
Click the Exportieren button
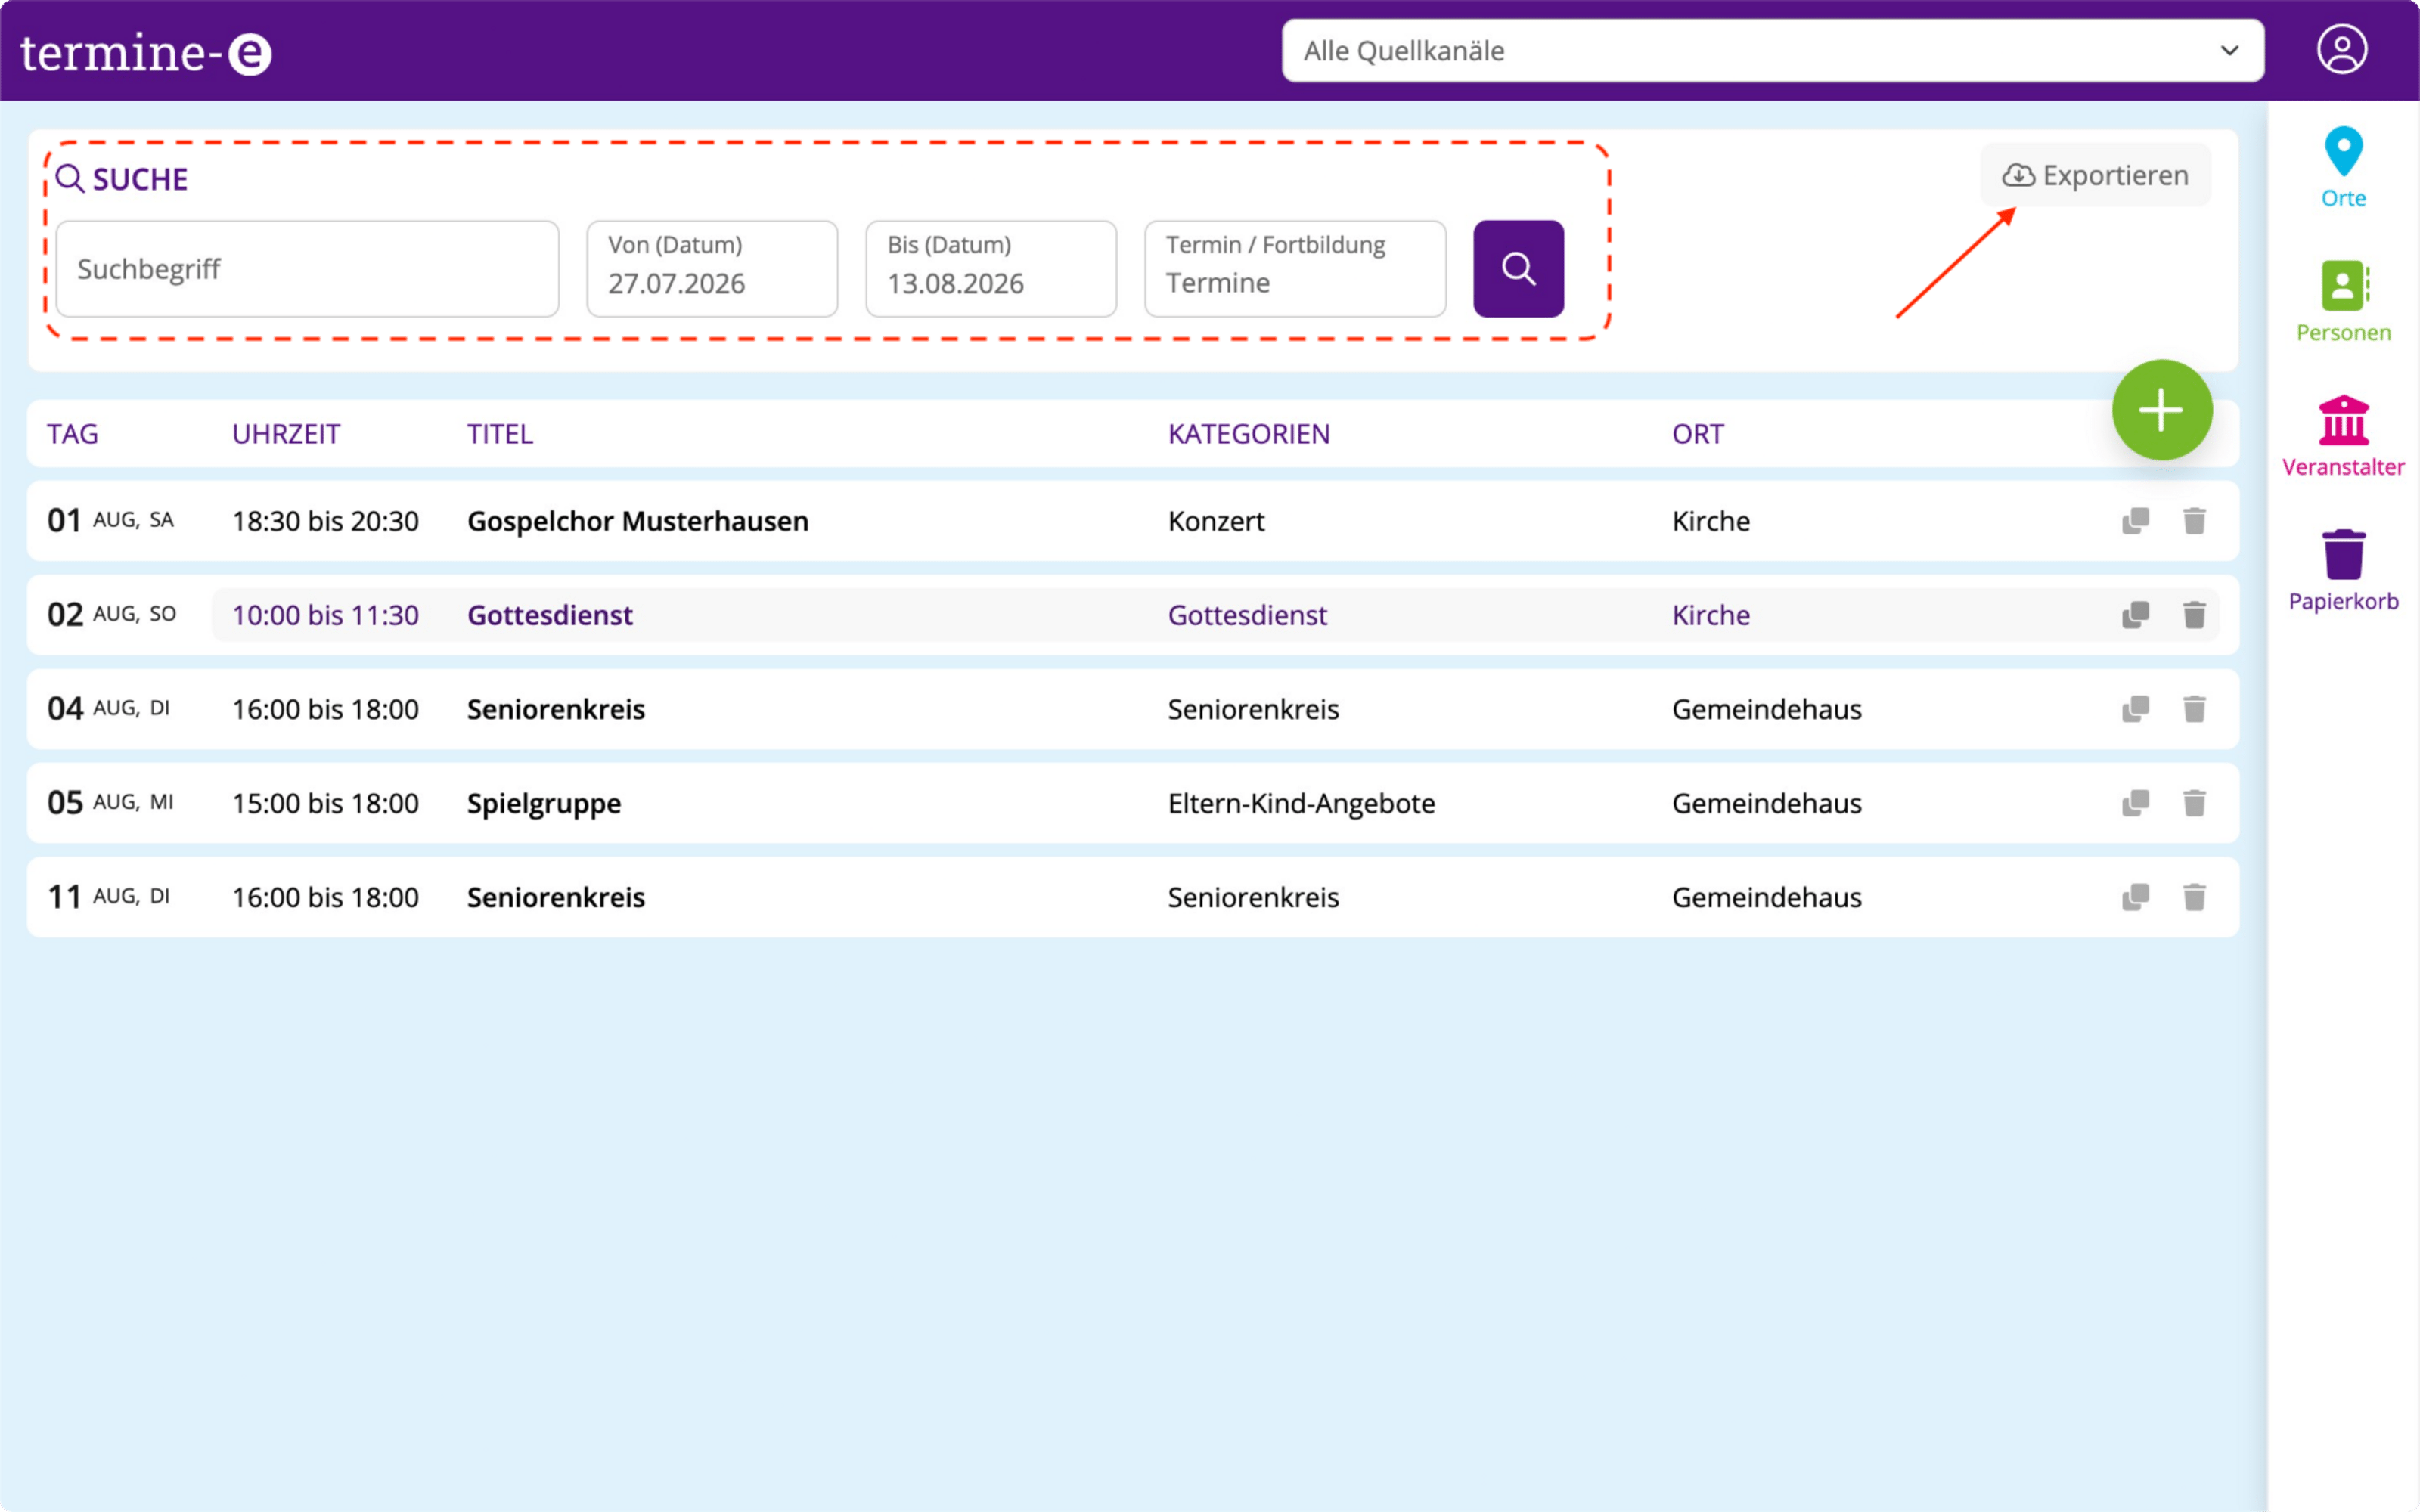2095,175
